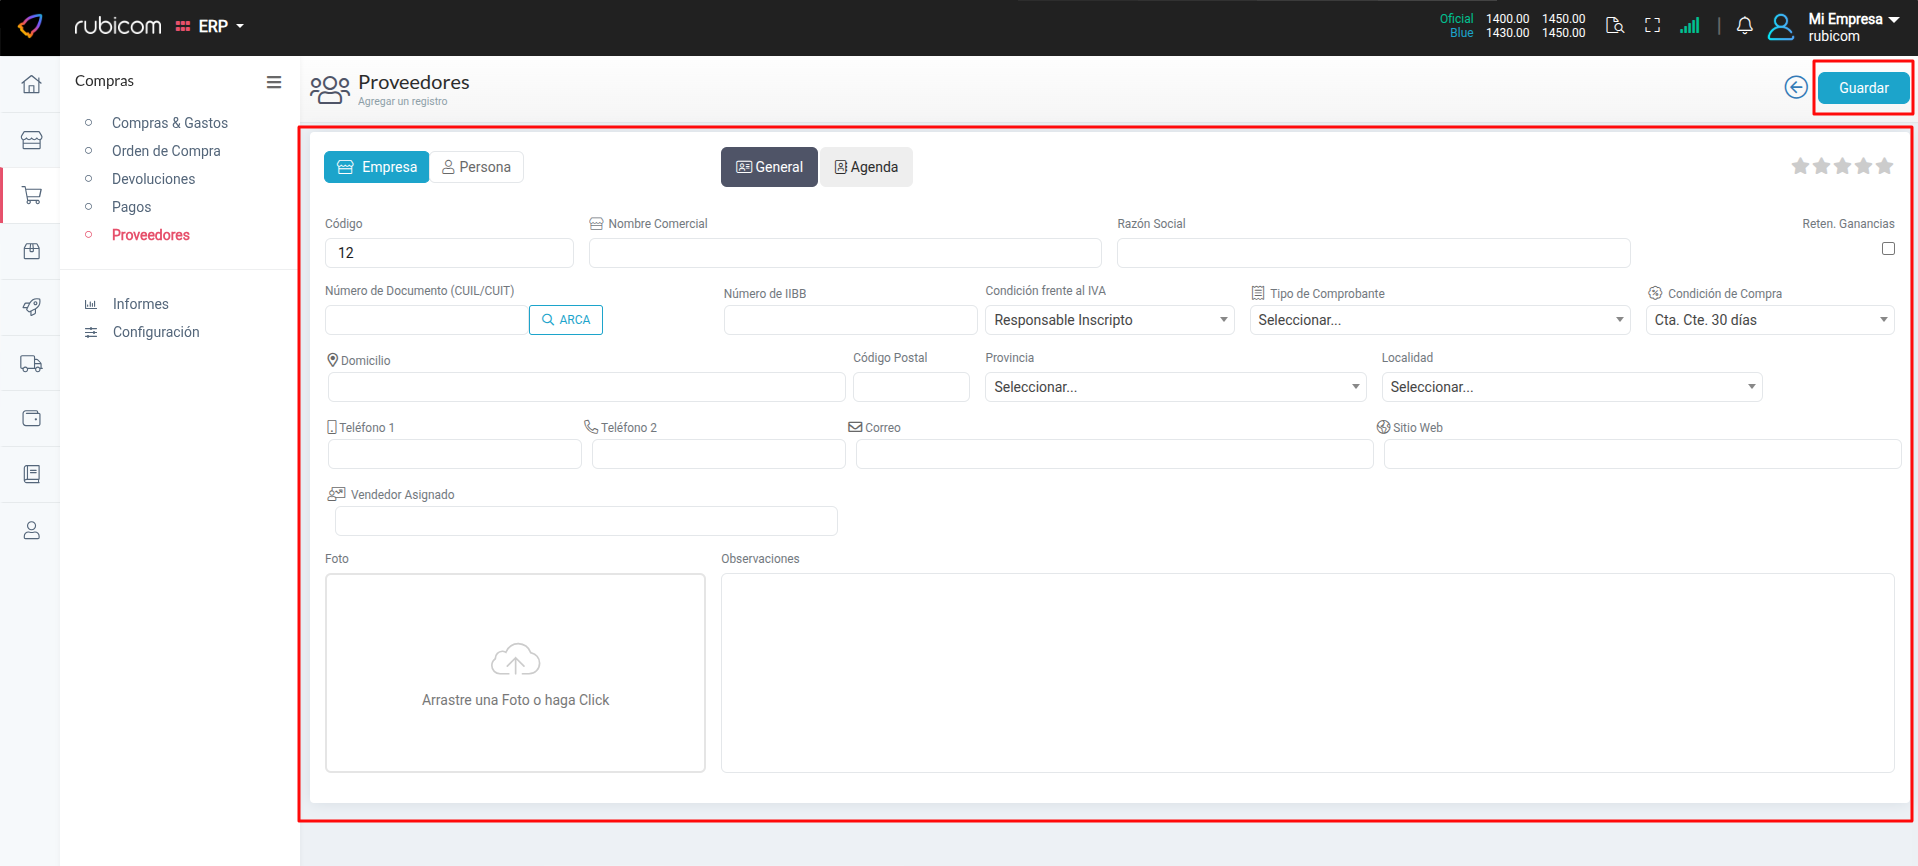Viewport: 1918px width, 866px height.
Task: Select the Empresa type toggle
Action: pos(376,167)
